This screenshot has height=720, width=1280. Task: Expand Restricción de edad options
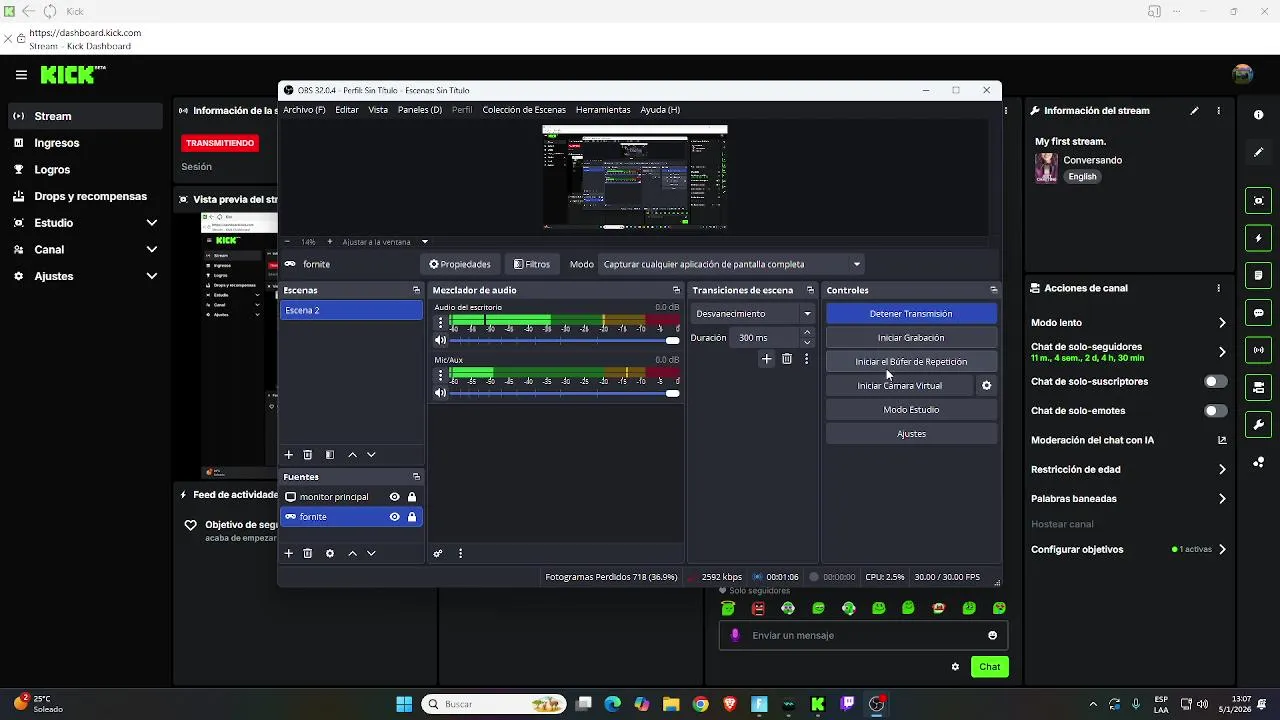[x=1222, y=470]
